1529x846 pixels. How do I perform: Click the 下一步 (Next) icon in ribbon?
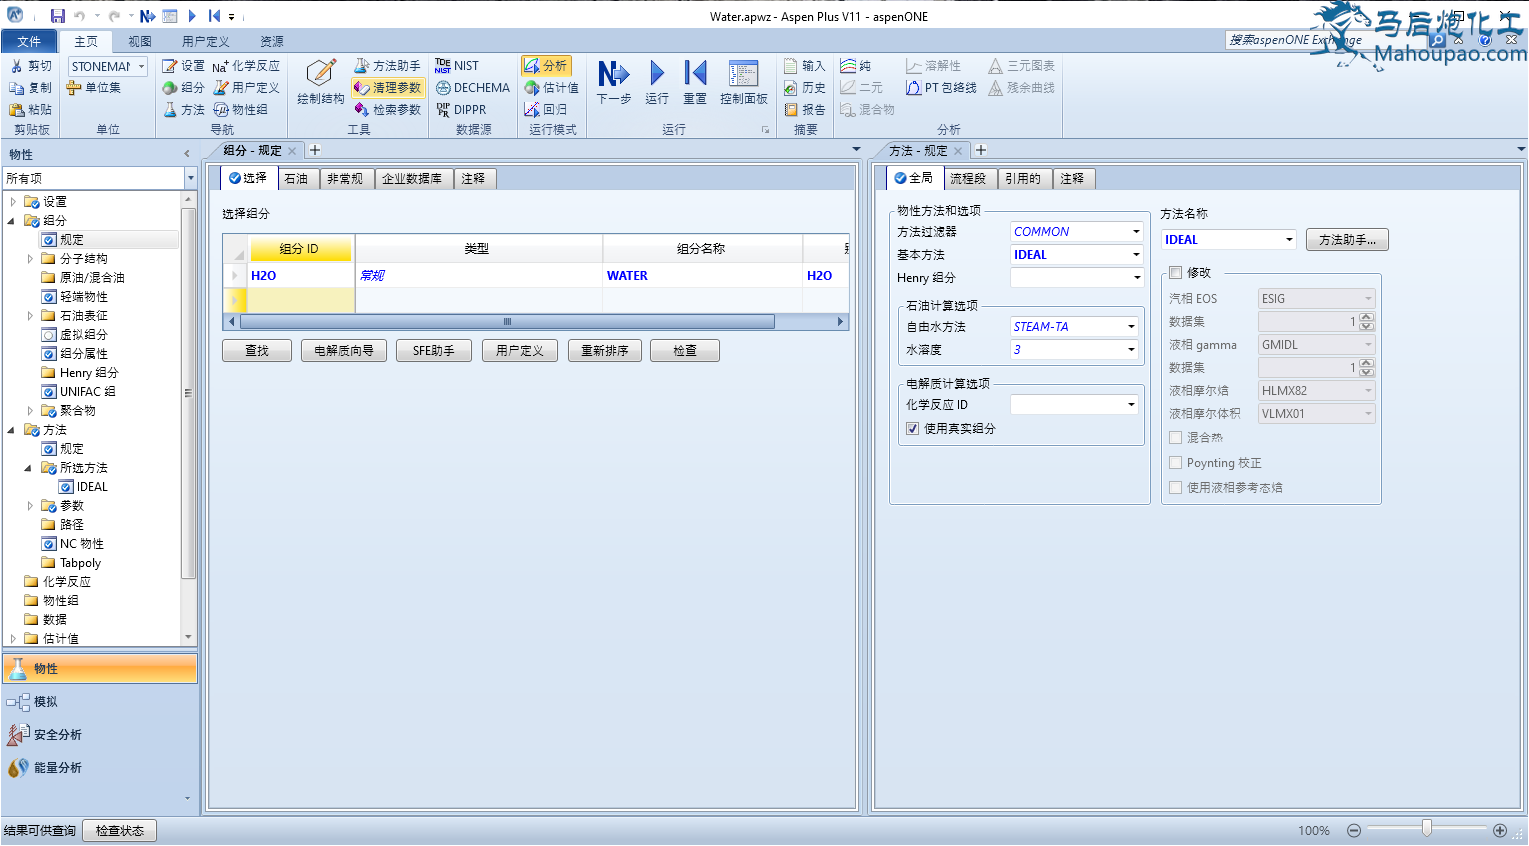coord(613,75)
